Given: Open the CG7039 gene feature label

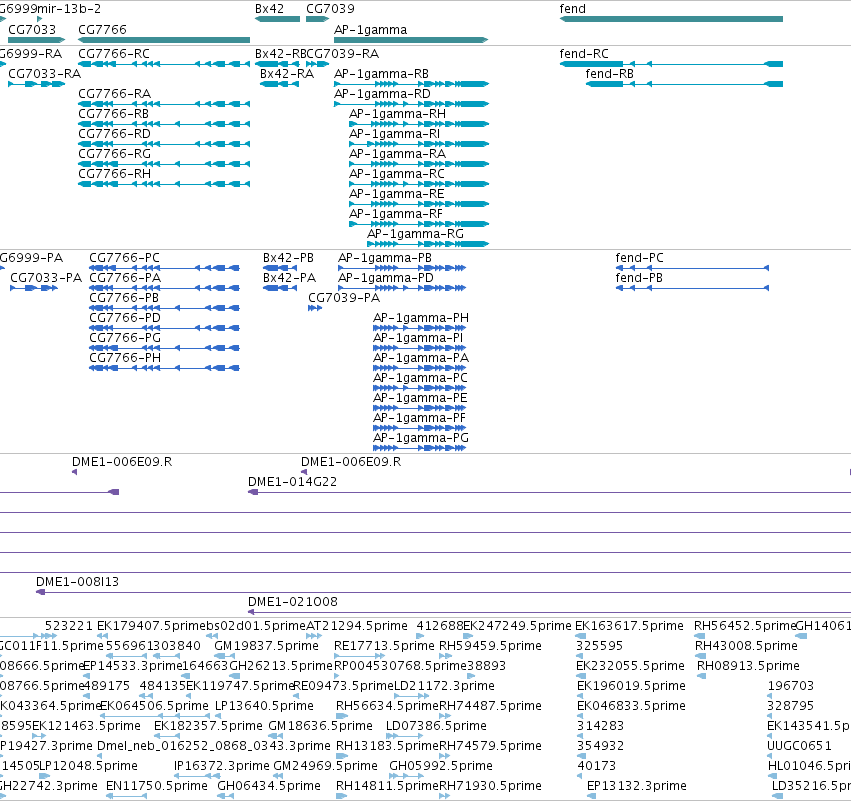Looking at the screenshot, I should click(330, 9).
